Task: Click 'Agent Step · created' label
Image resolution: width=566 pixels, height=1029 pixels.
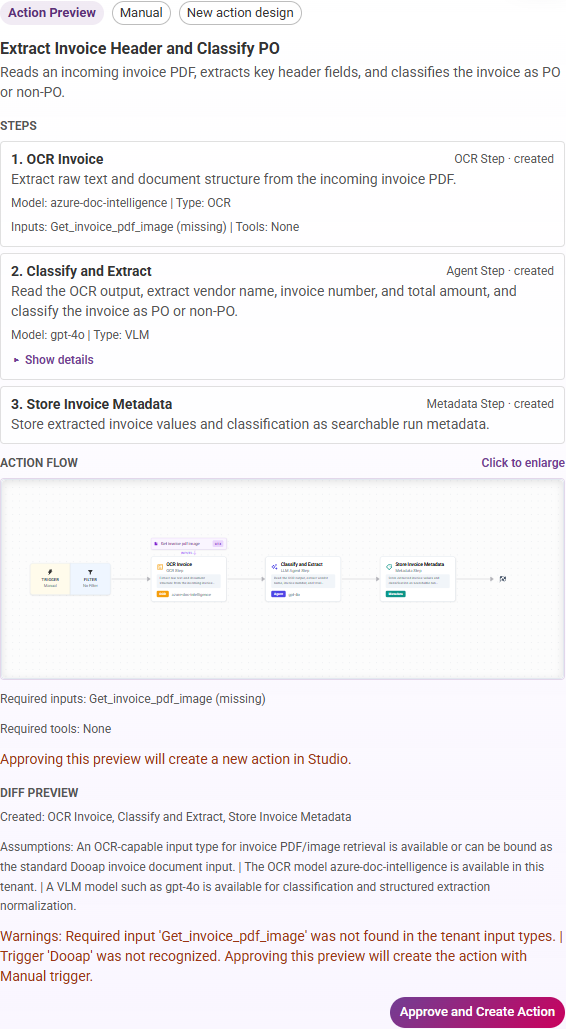Action: [x=500, y=270]
